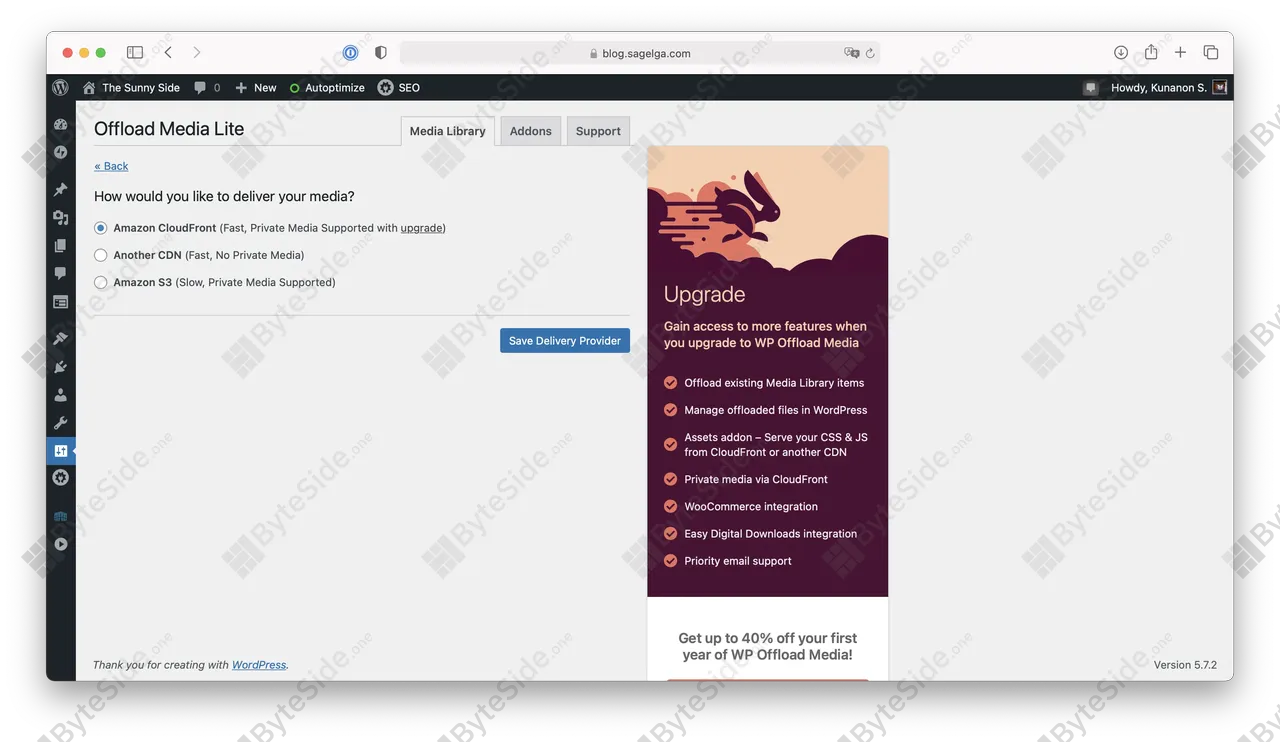The image size is (1280, 742).
Task: Go back with Safari back arrow
Action: point(168,52)
